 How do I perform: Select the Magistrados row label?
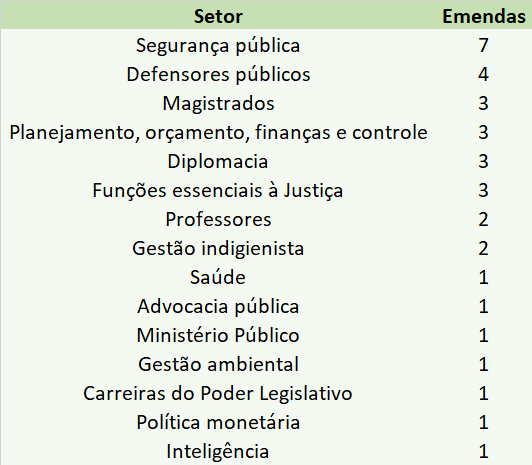tap(218, 103)
